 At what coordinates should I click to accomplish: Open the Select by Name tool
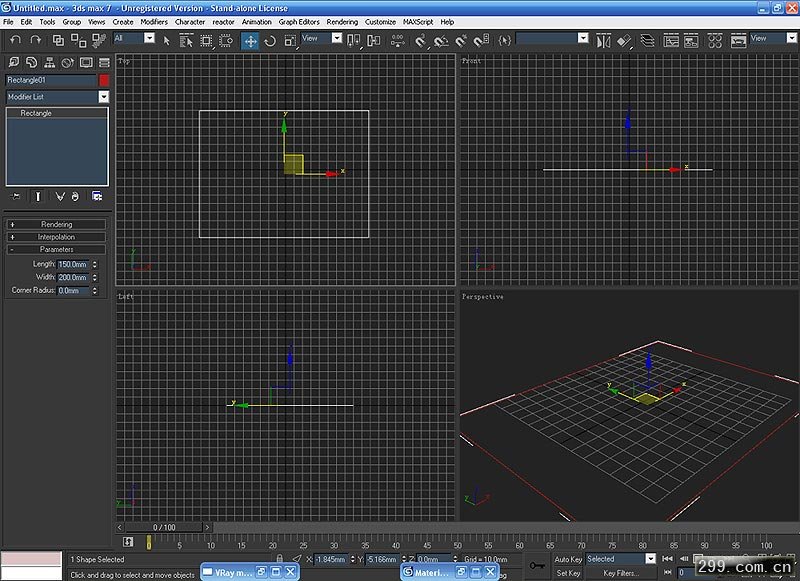click(x=186, y=41)
